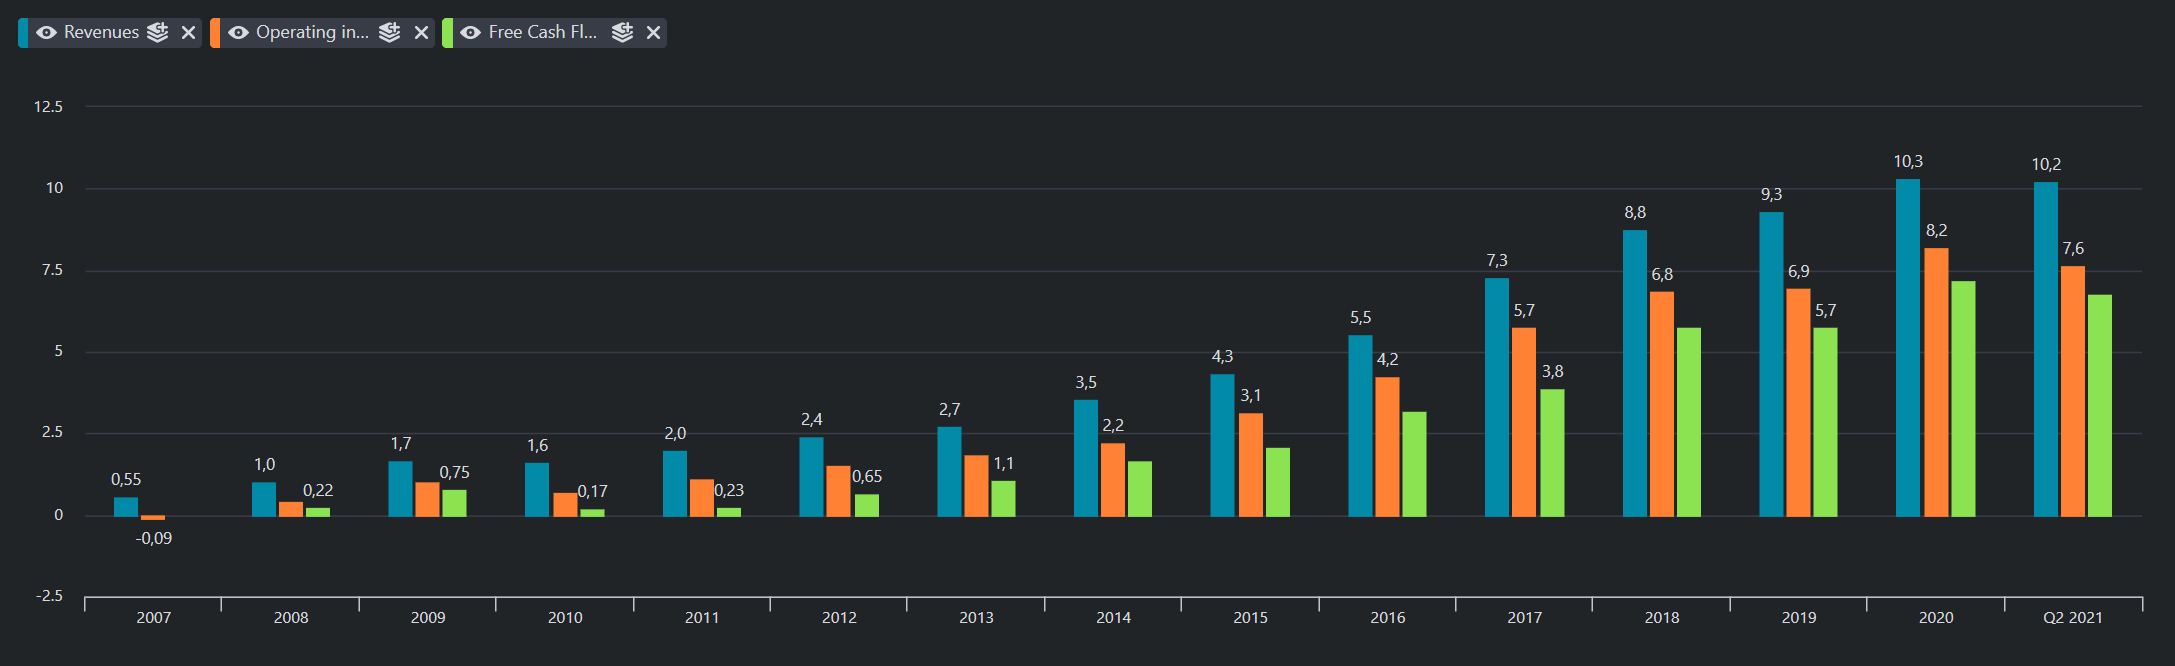This screenshot has height=666, width=2175.
Task: Click the '3,1' value label in 2015
Action: (1250, 395)
